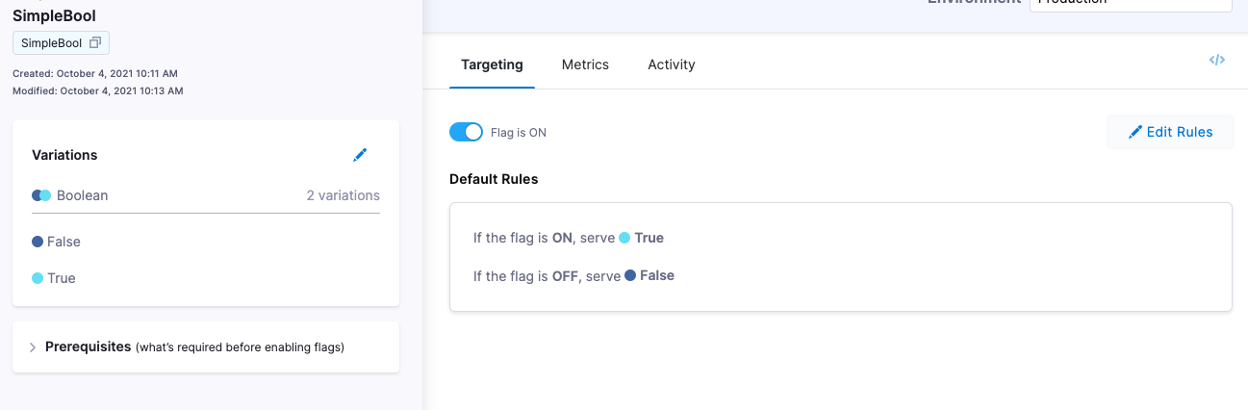Viewport: 1248px width, 410px height.
Task: Click the cyan True variation dot
Action: tap(37, 278)
